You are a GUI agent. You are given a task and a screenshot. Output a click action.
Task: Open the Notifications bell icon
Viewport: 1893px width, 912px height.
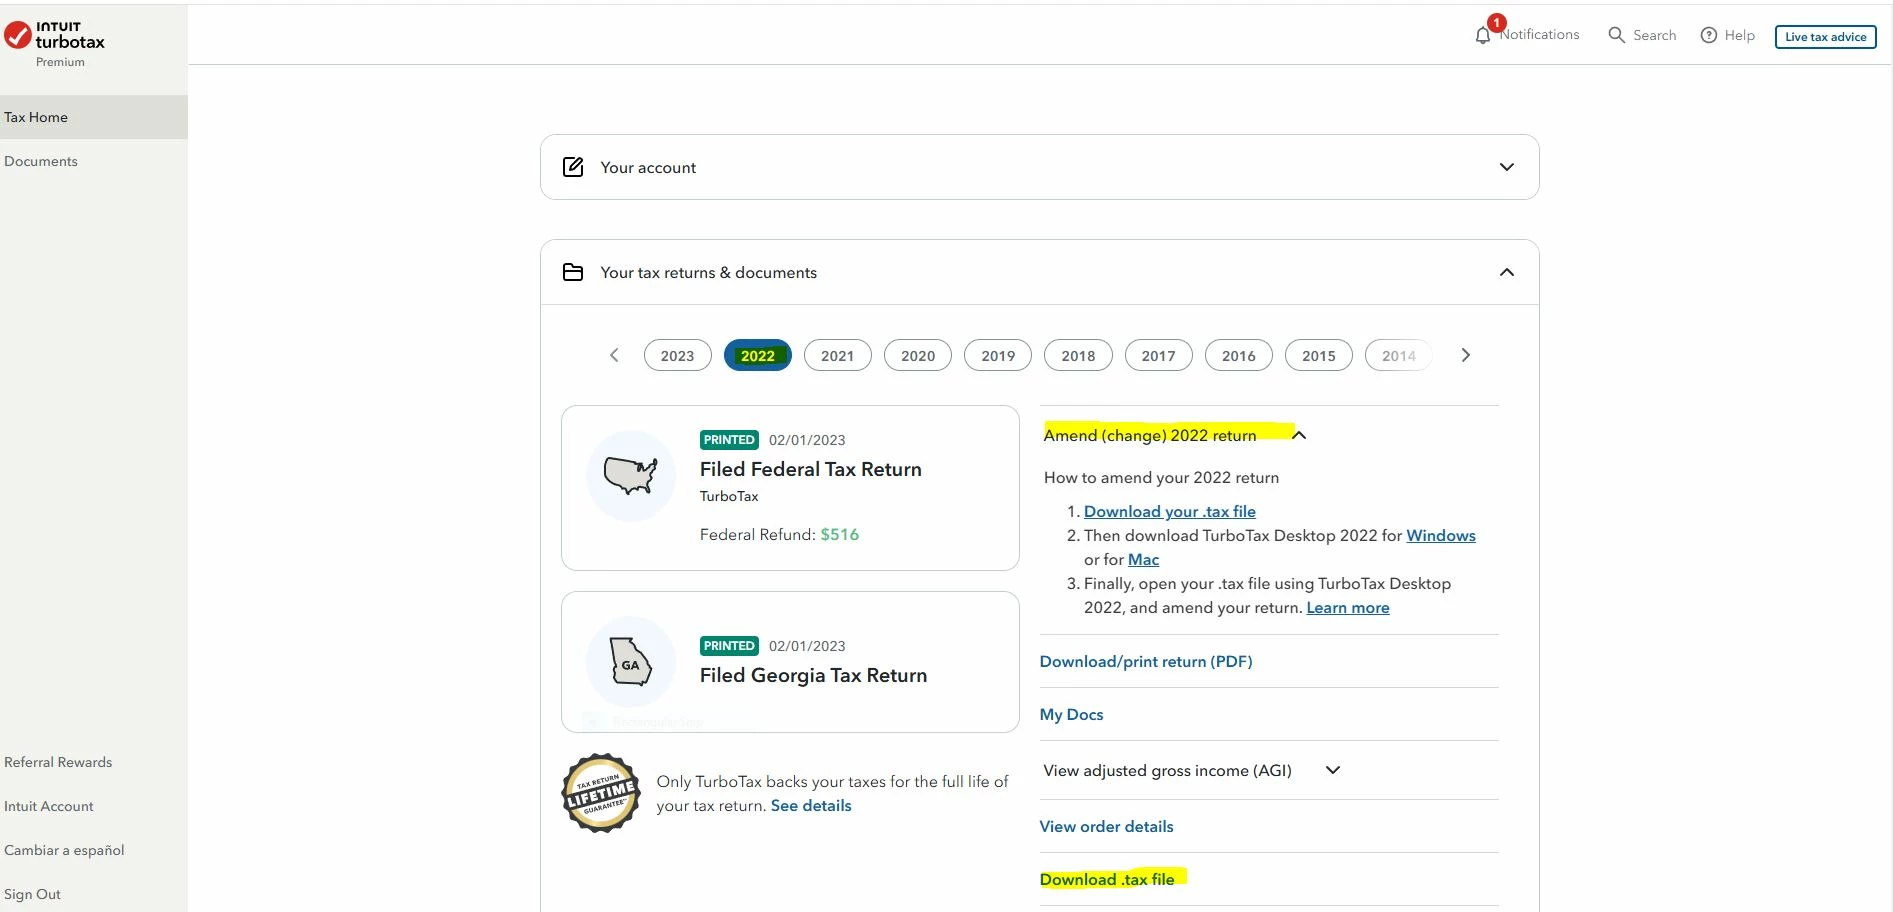coord(1483,35)
